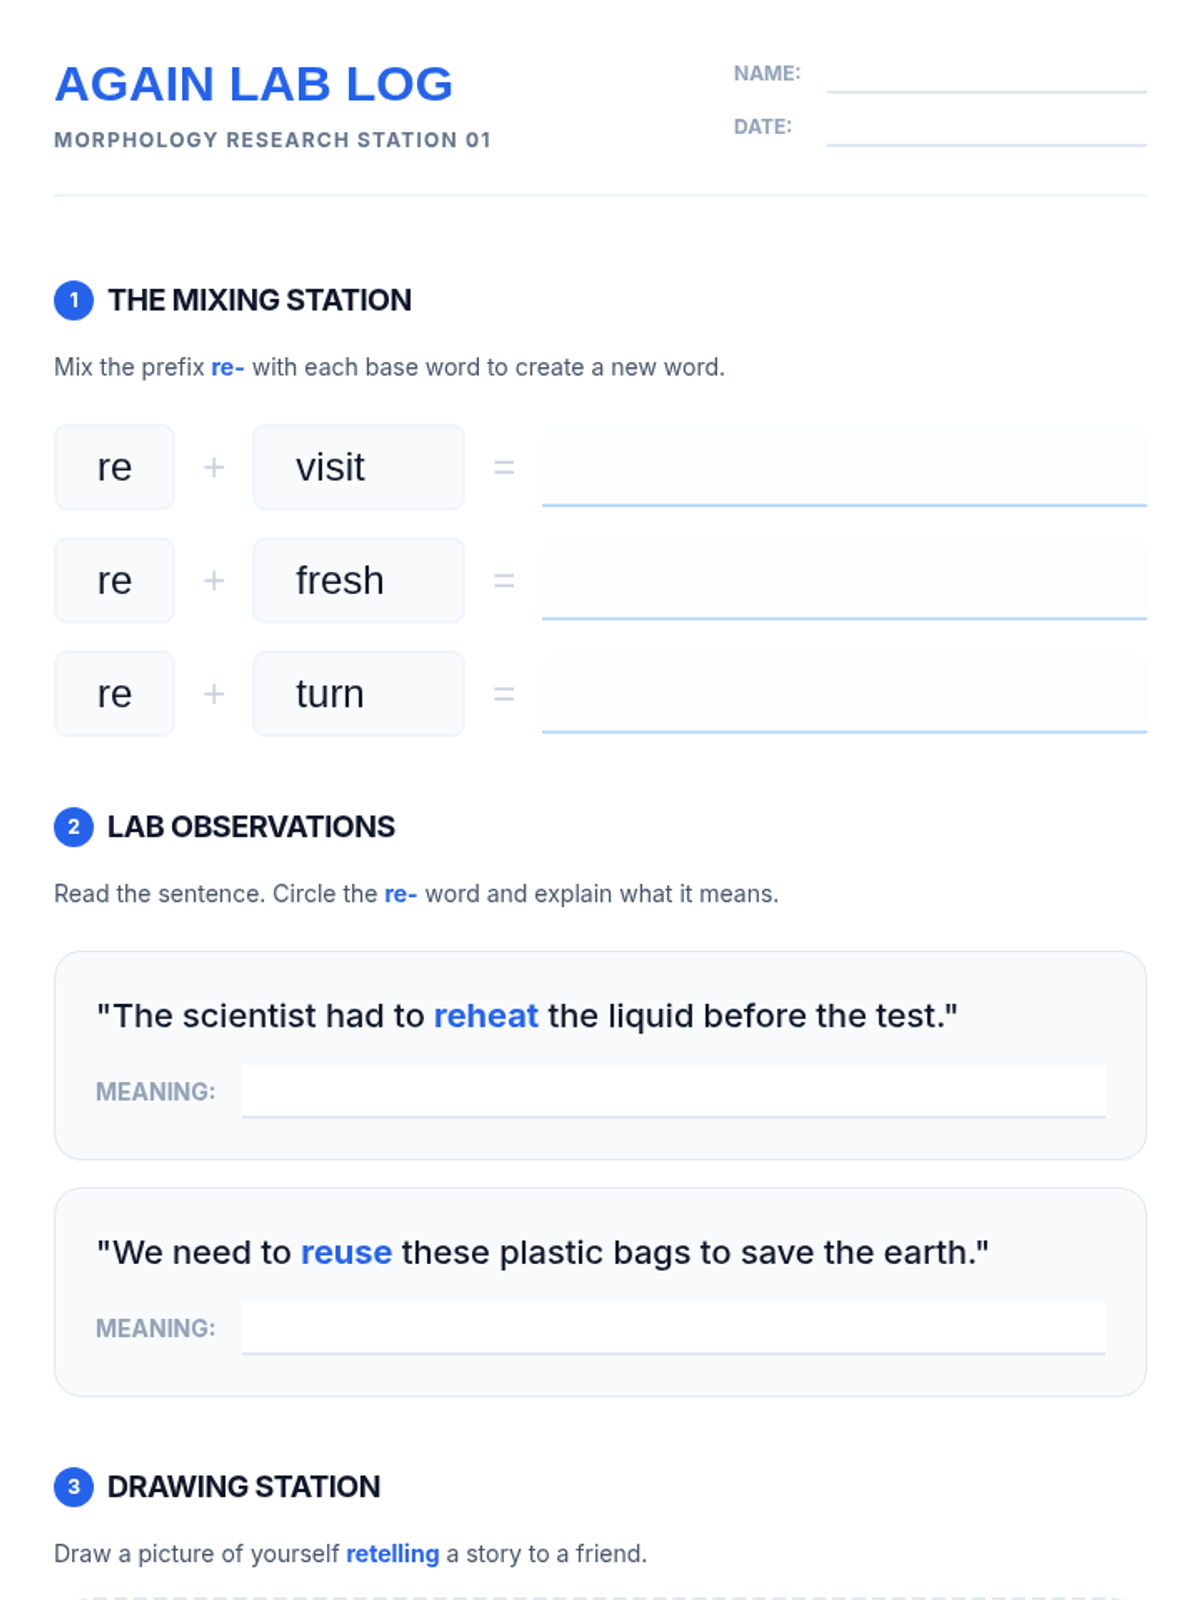Select the 'fresh' base word box

[358, 580]
